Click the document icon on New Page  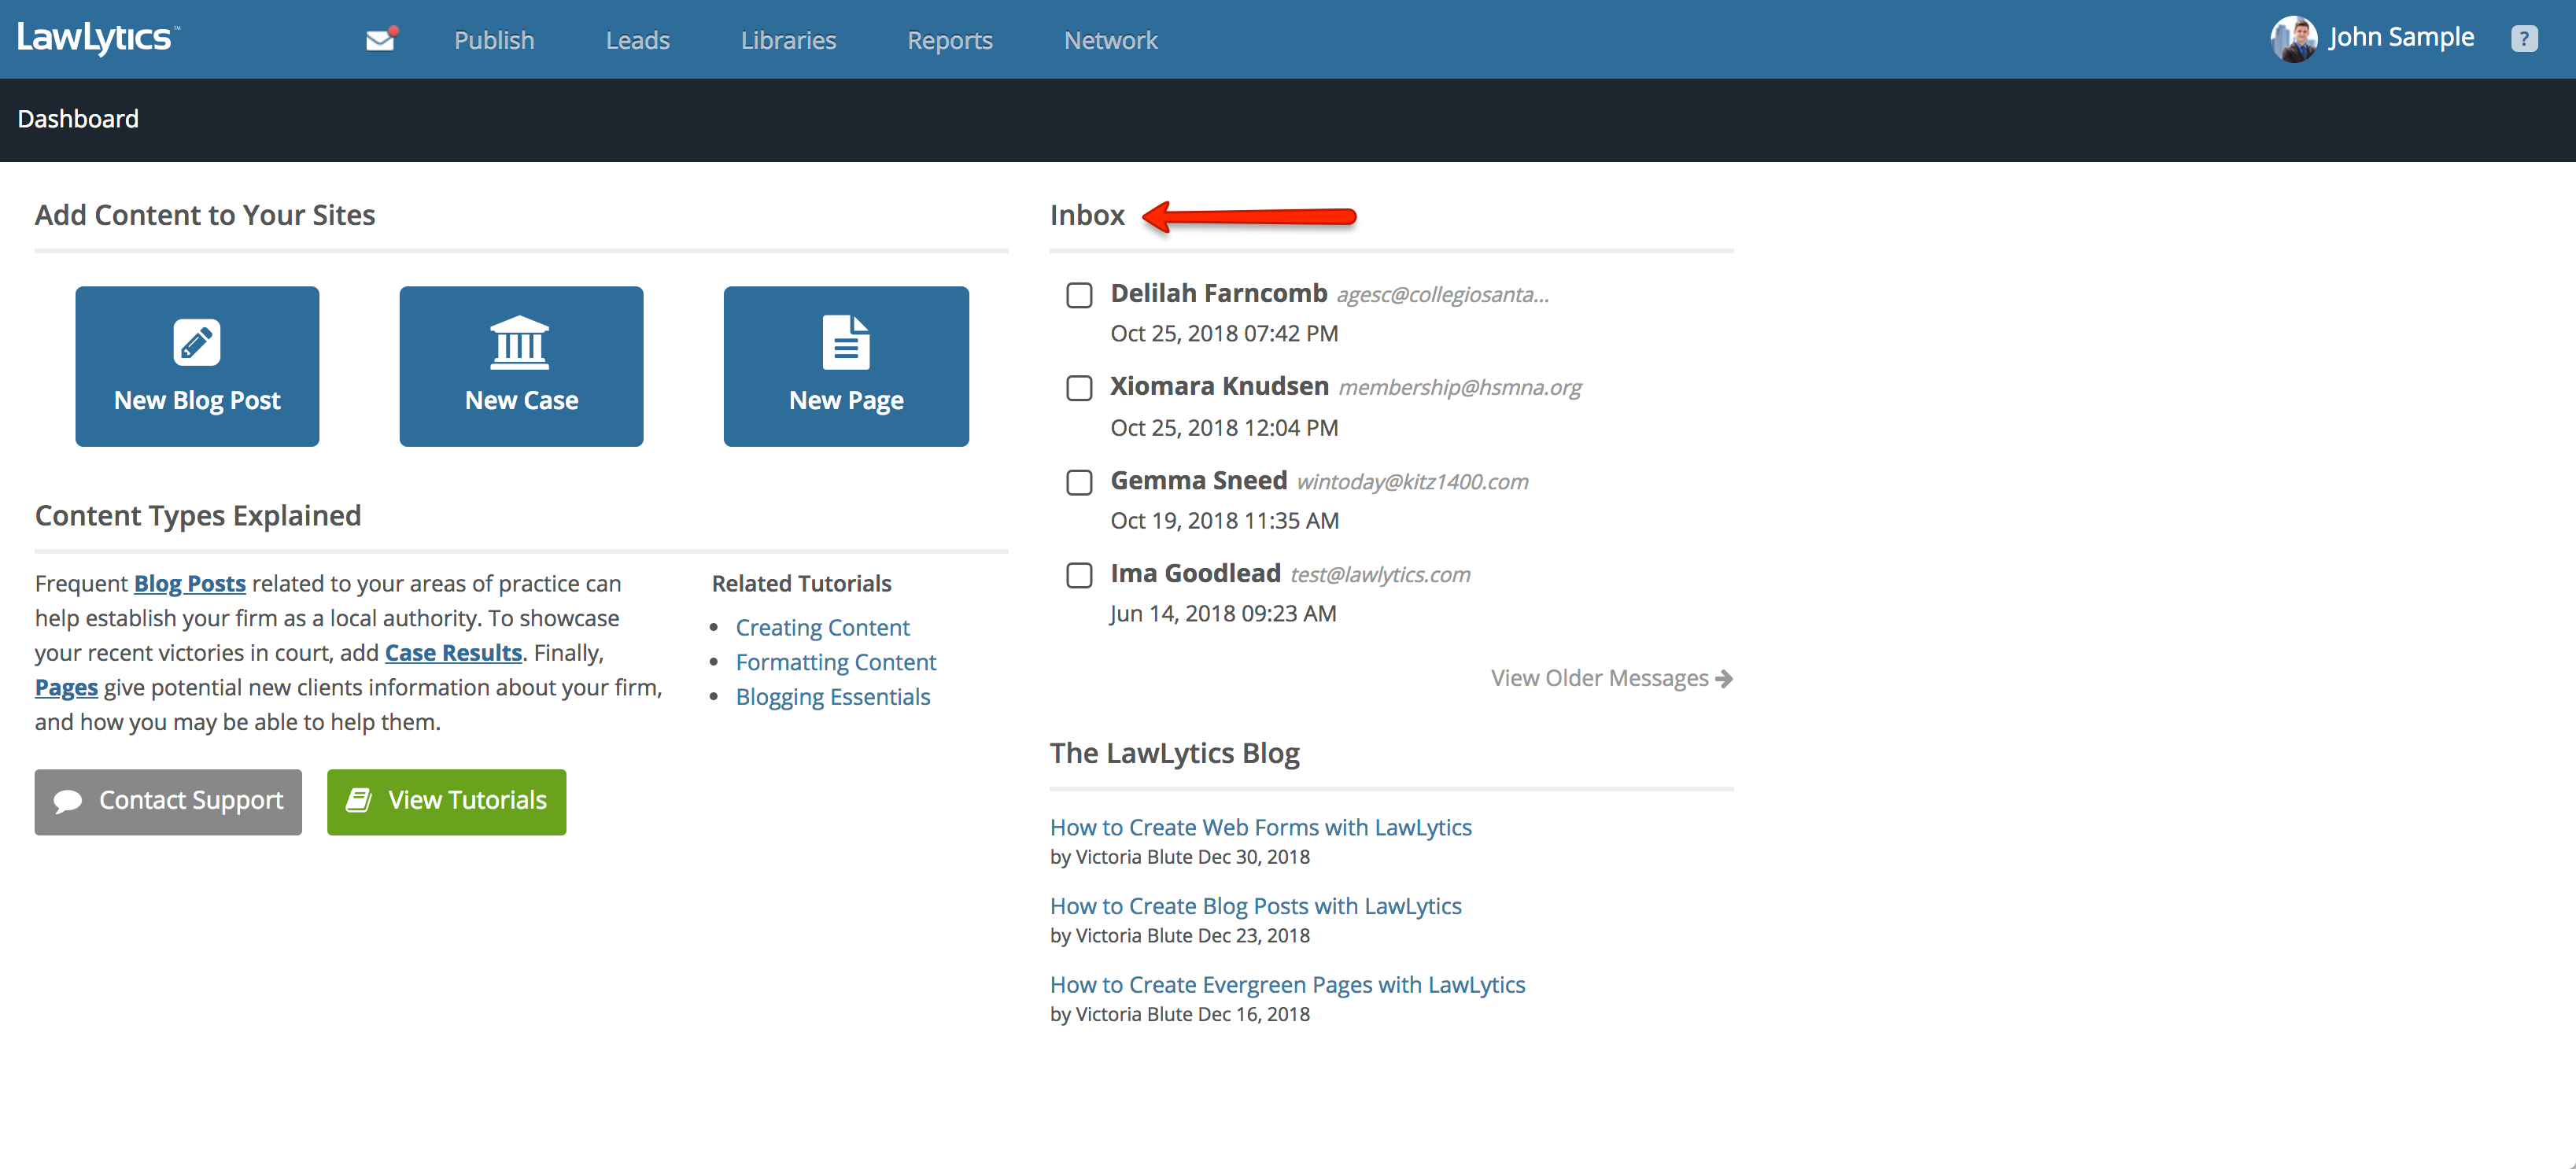coord(846,343)
